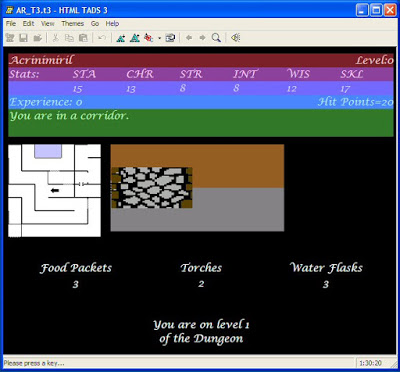
Task: Open the Themes menu
Action: (72, 24)
